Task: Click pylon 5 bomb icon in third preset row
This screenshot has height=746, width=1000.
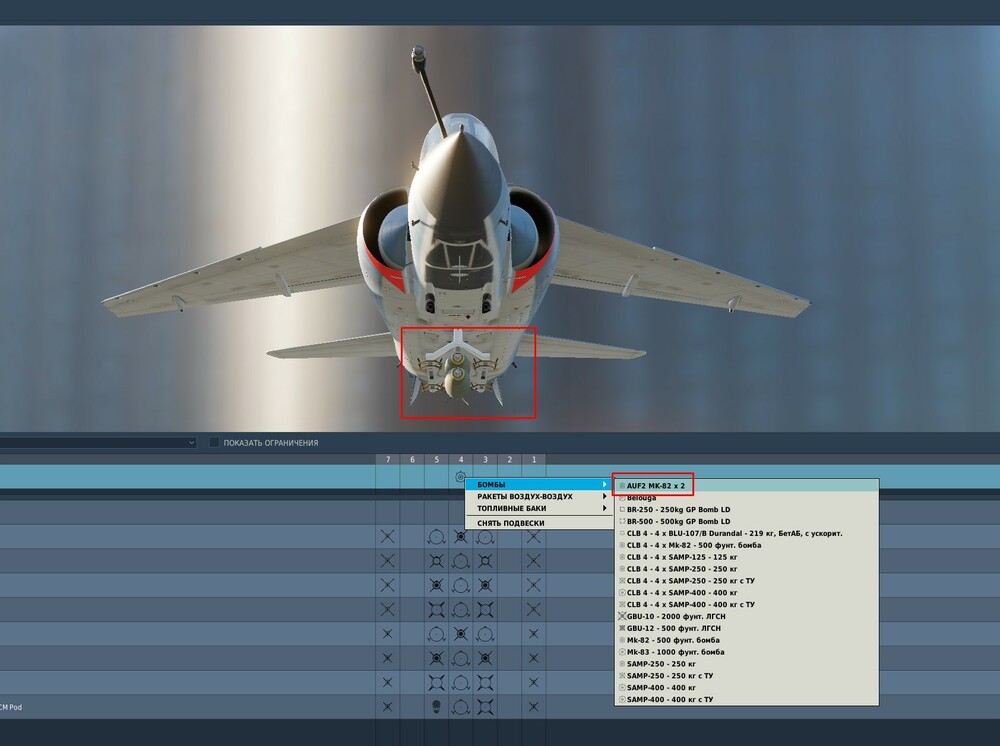Action: click(436, 585)
